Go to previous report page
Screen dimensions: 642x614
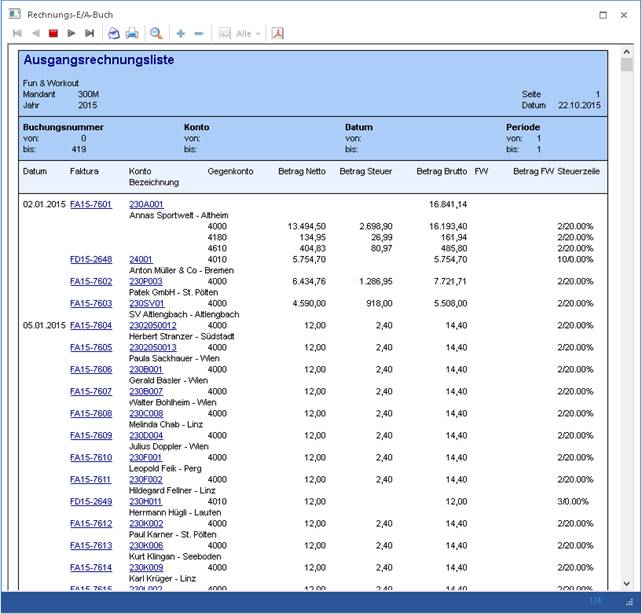point(35,33)
